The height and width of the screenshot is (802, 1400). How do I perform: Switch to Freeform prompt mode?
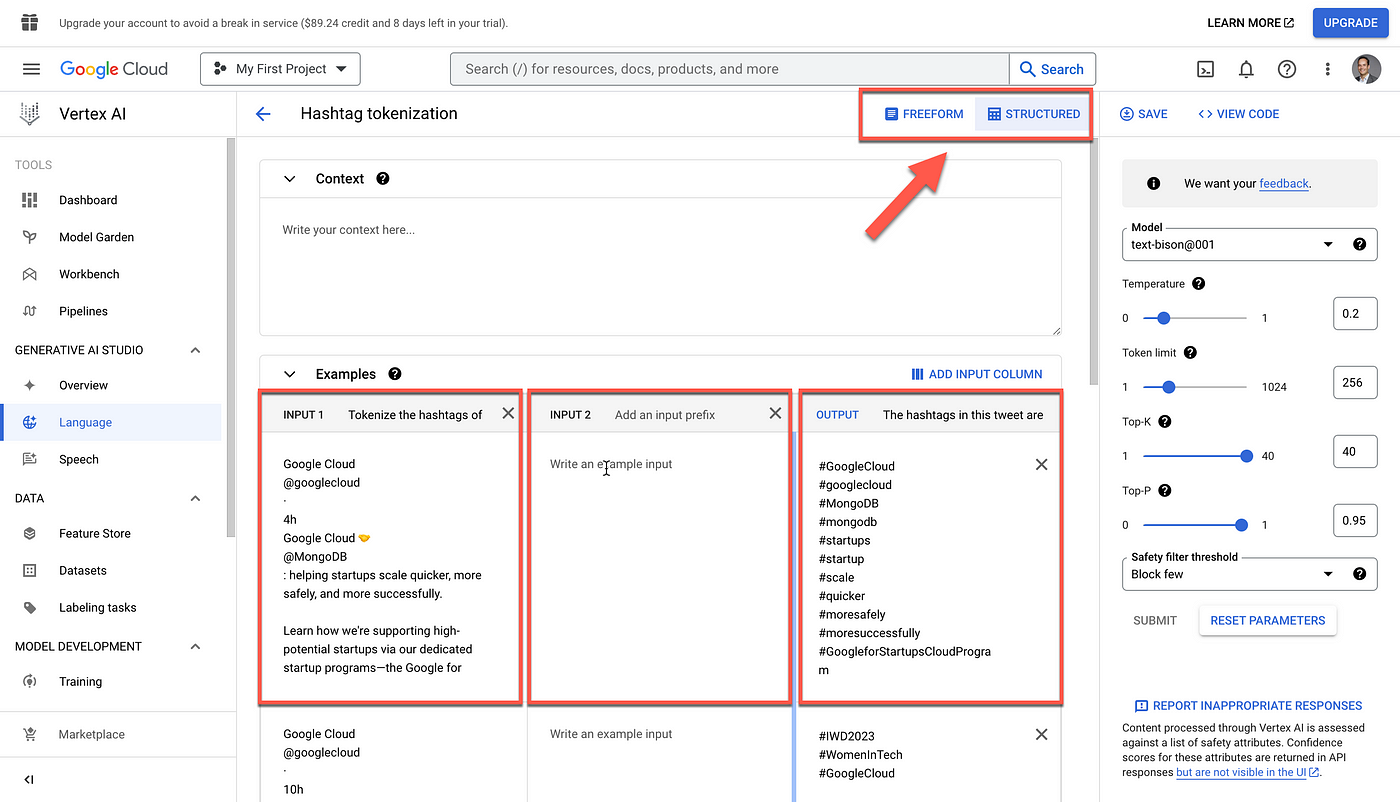tap(924, 114)
